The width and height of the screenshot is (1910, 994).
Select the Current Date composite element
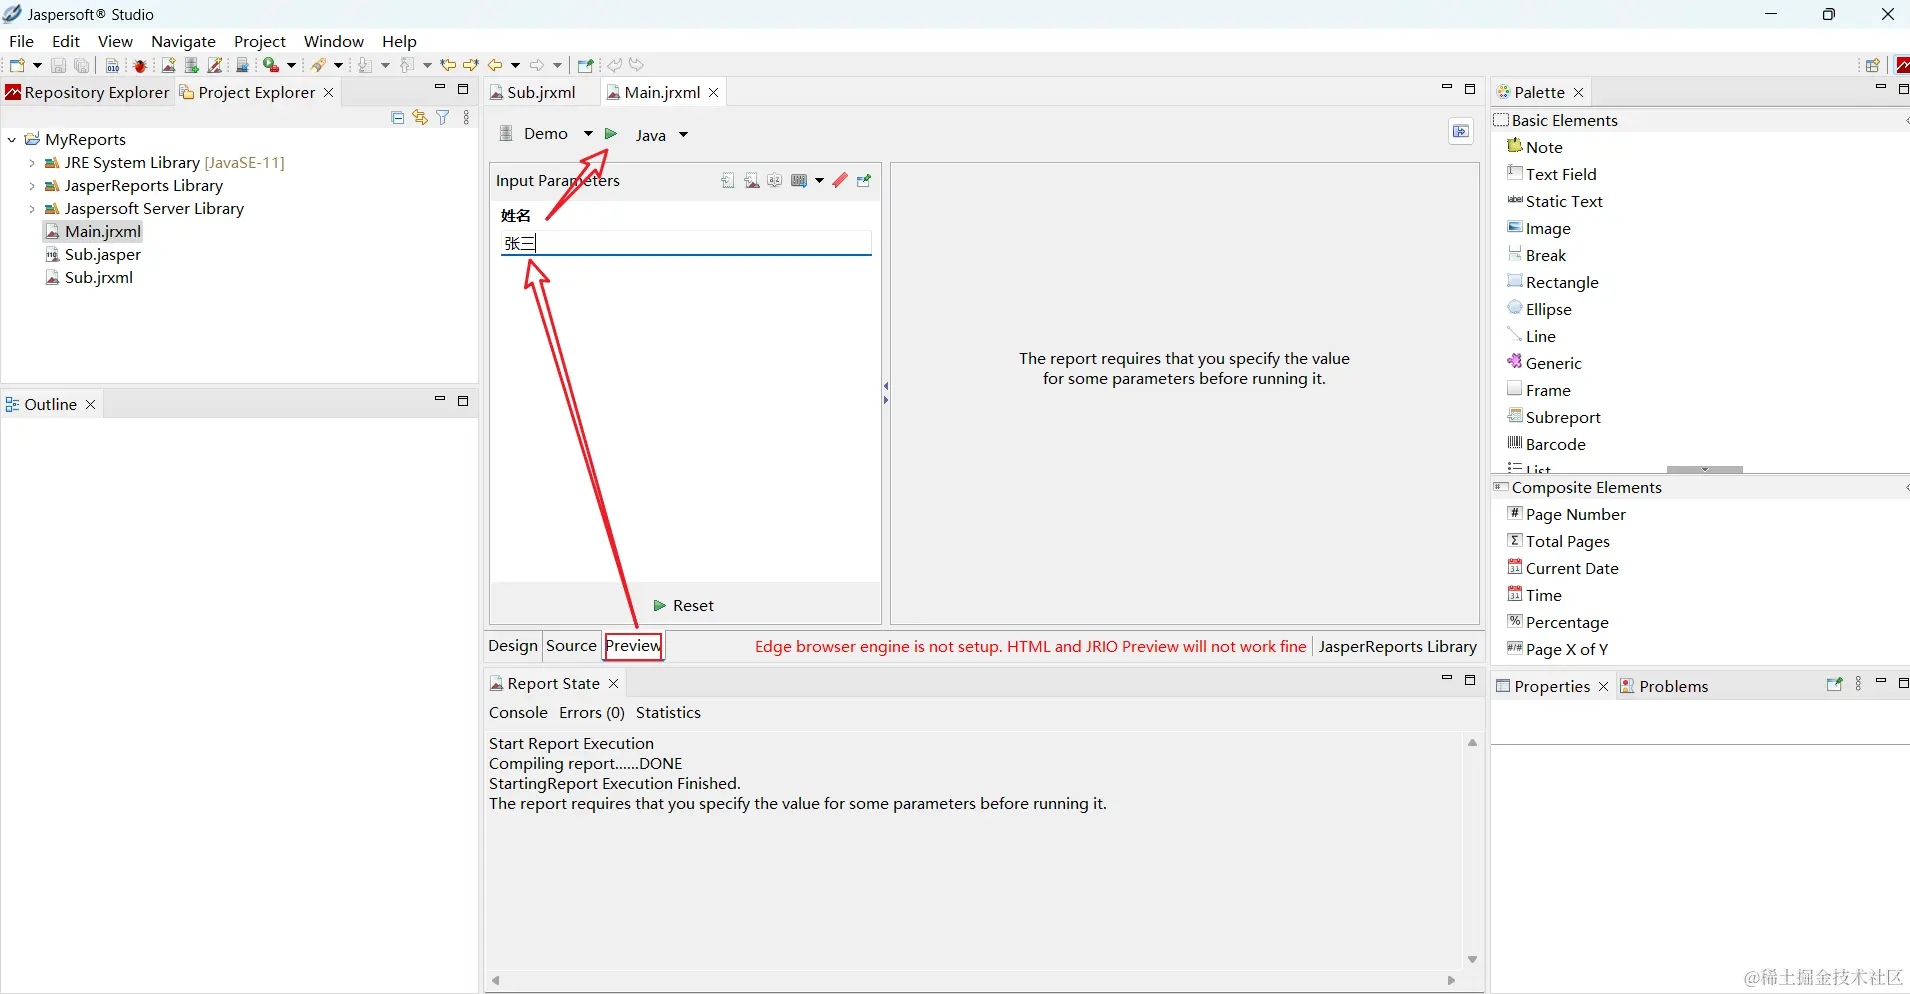(x=1563, y=568)
